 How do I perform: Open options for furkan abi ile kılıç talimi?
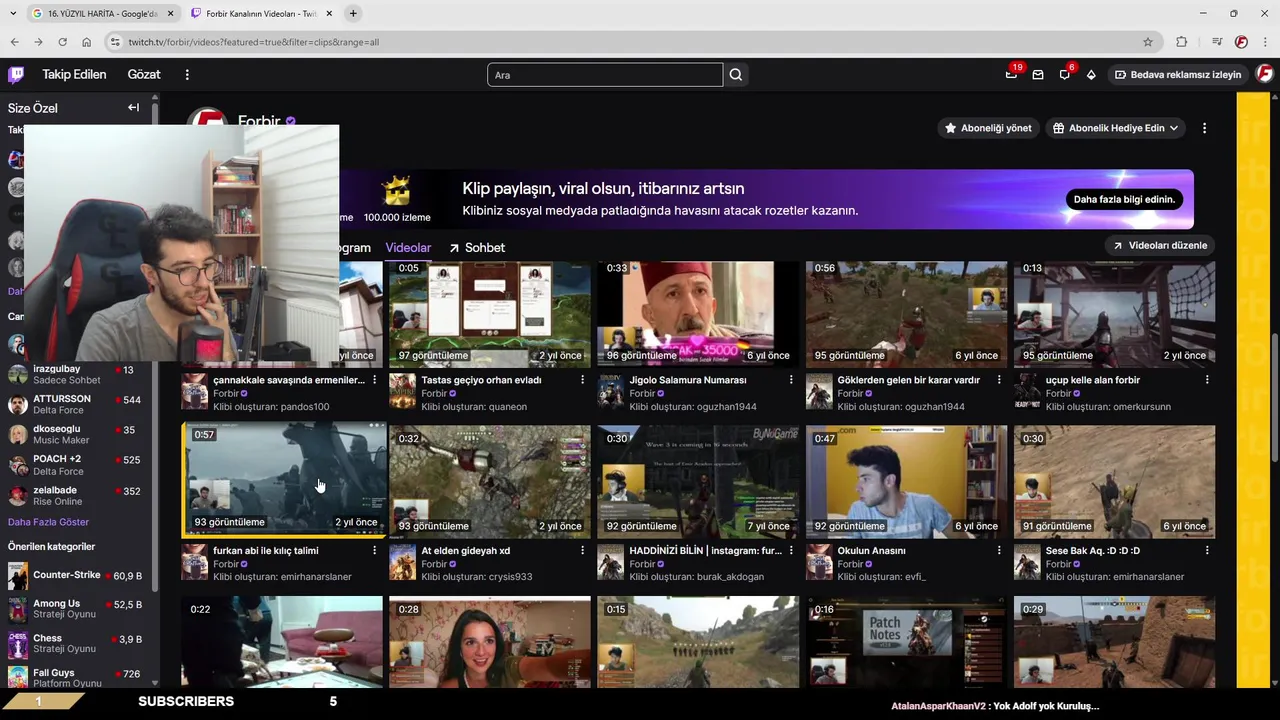(x=375, y=550)
